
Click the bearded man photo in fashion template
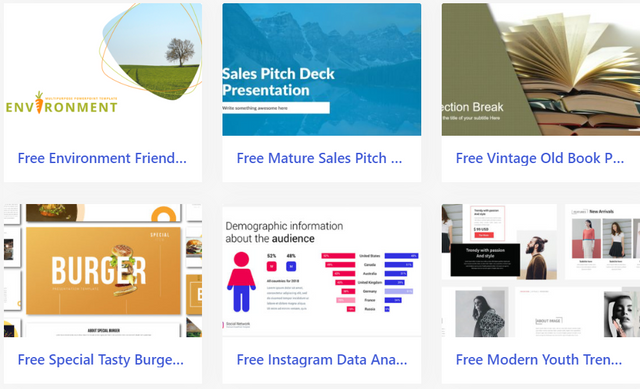[537, 256]
